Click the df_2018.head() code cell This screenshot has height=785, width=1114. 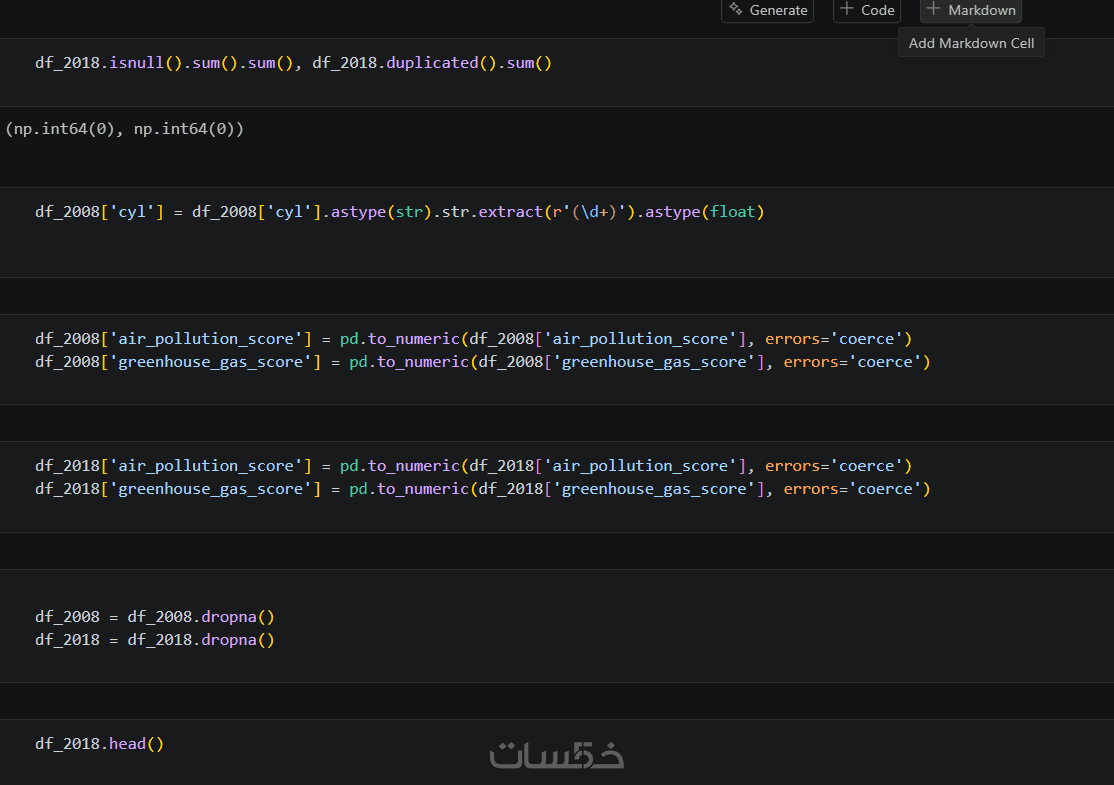[557, 752]
